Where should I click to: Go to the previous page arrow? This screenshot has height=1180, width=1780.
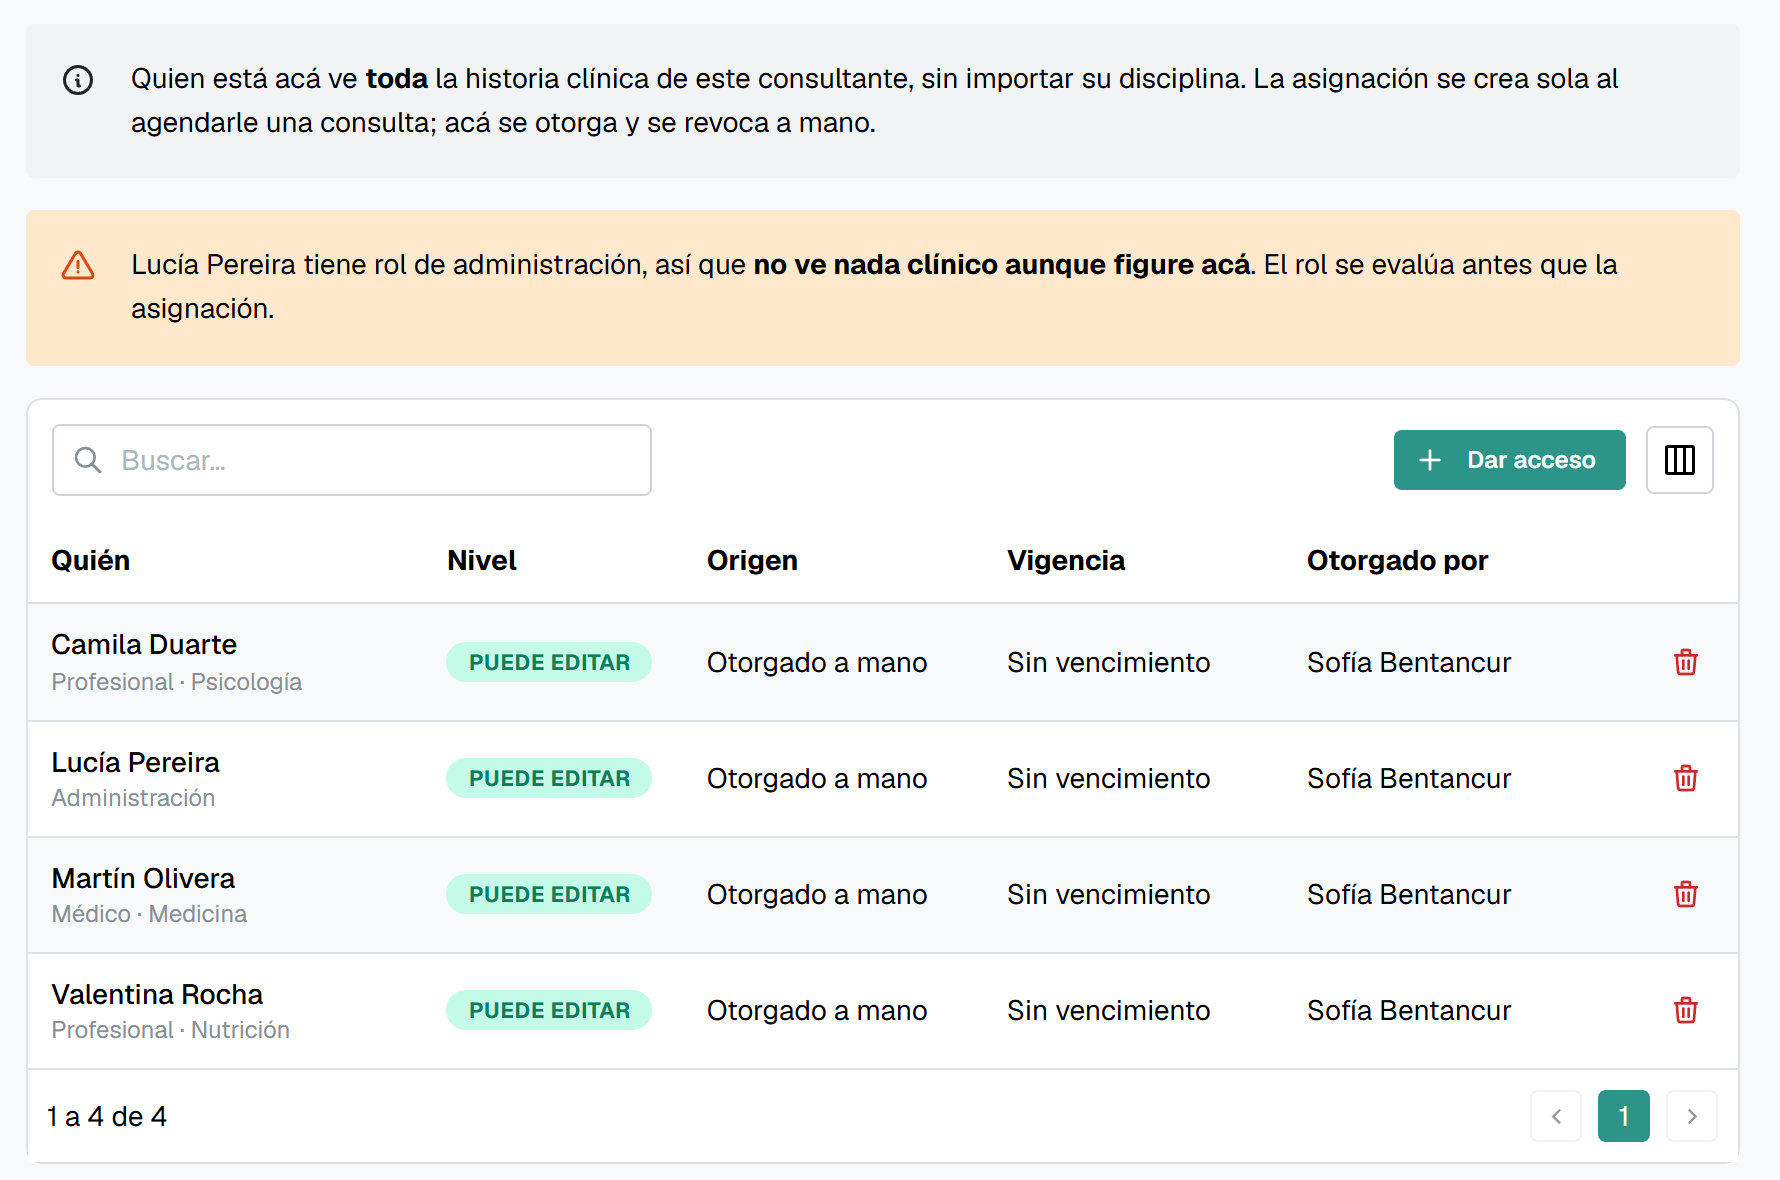coord(1556,1116)
